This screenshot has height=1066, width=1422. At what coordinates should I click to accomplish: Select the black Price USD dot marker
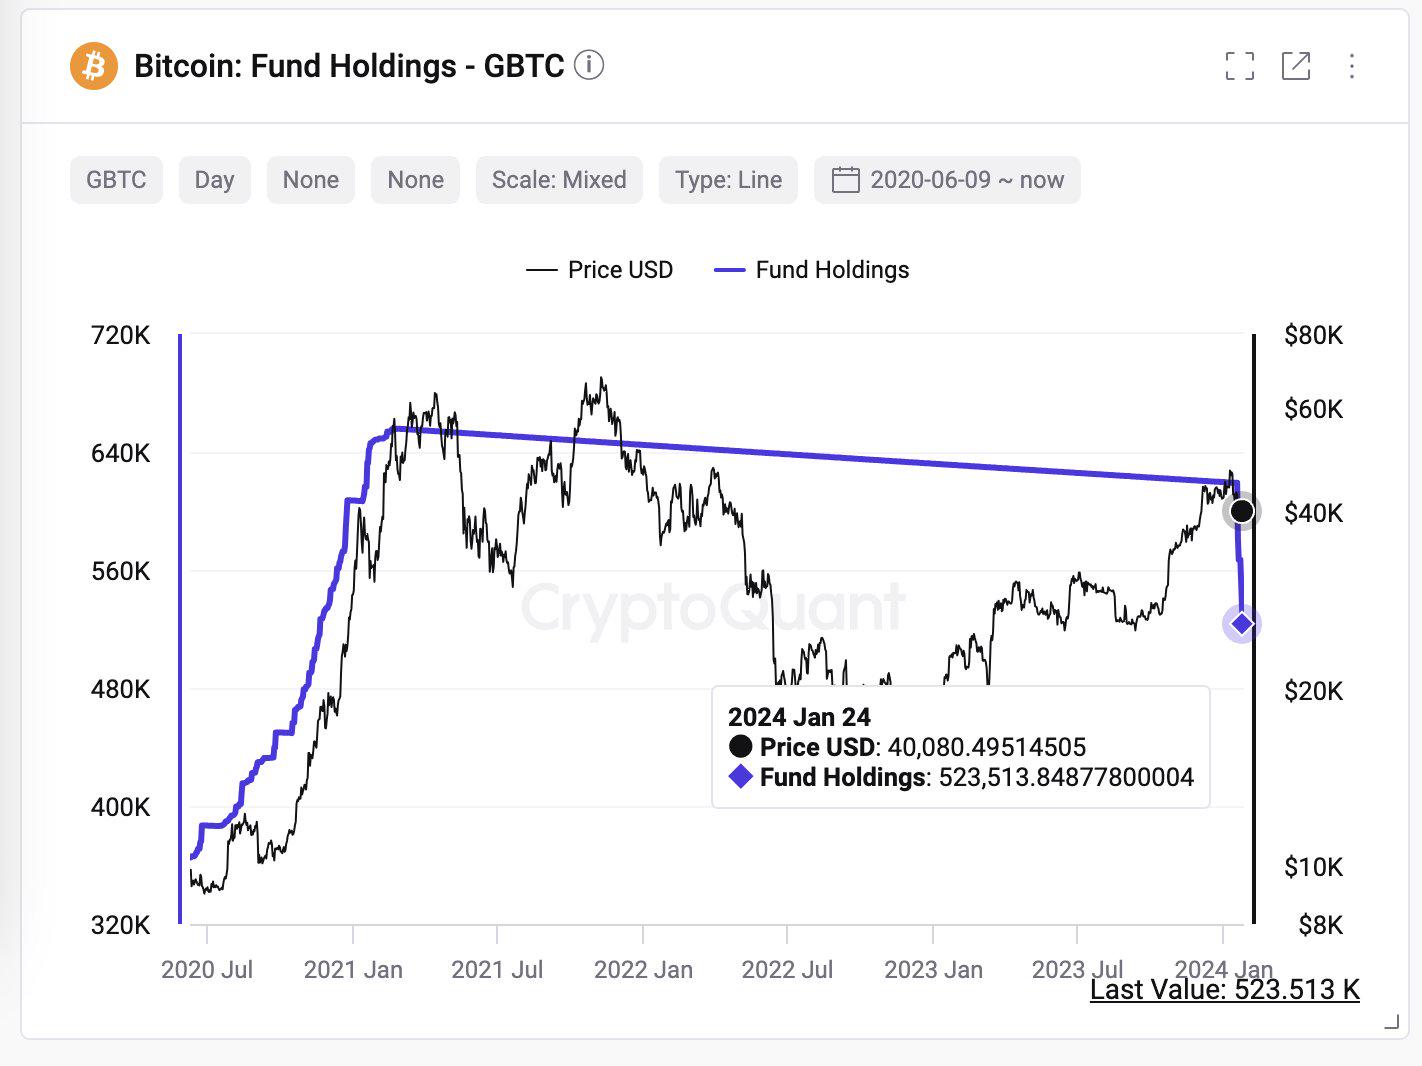1242,511
